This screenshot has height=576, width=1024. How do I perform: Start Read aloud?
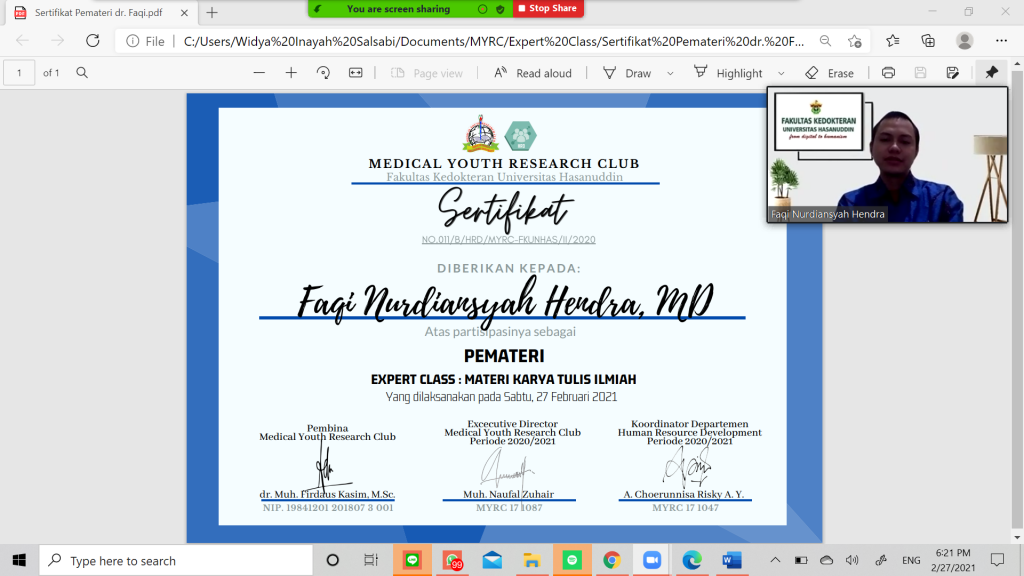(532, 73)
